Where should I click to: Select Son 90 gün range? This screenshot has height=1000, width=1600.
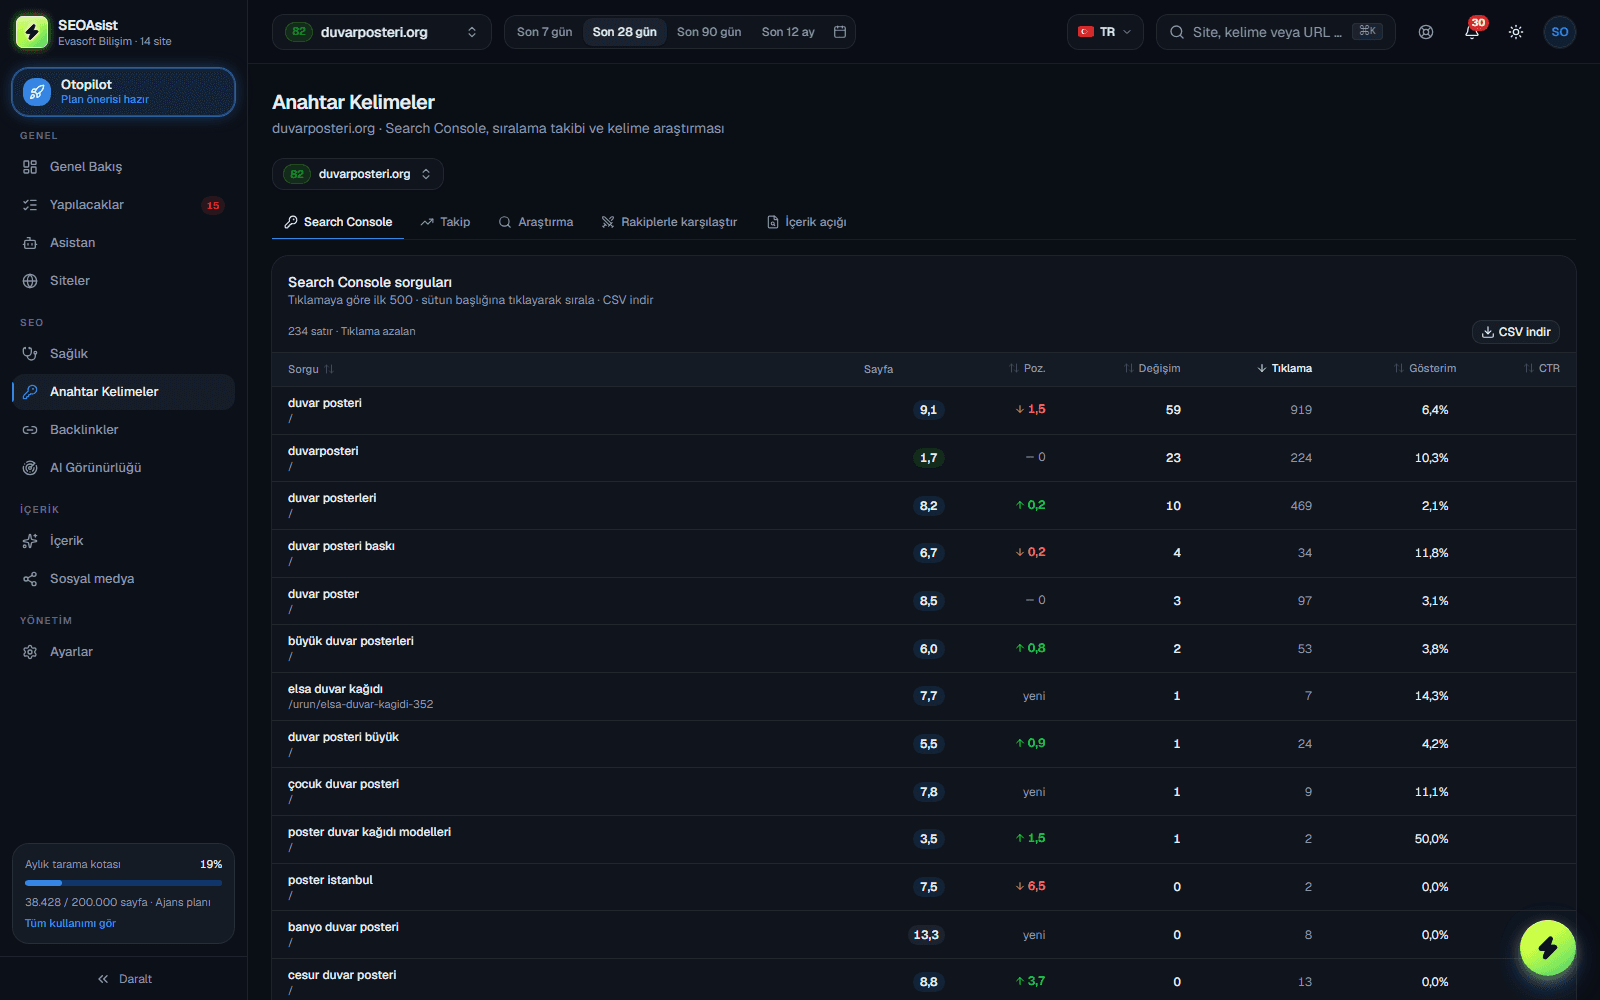tap(709, 32)
